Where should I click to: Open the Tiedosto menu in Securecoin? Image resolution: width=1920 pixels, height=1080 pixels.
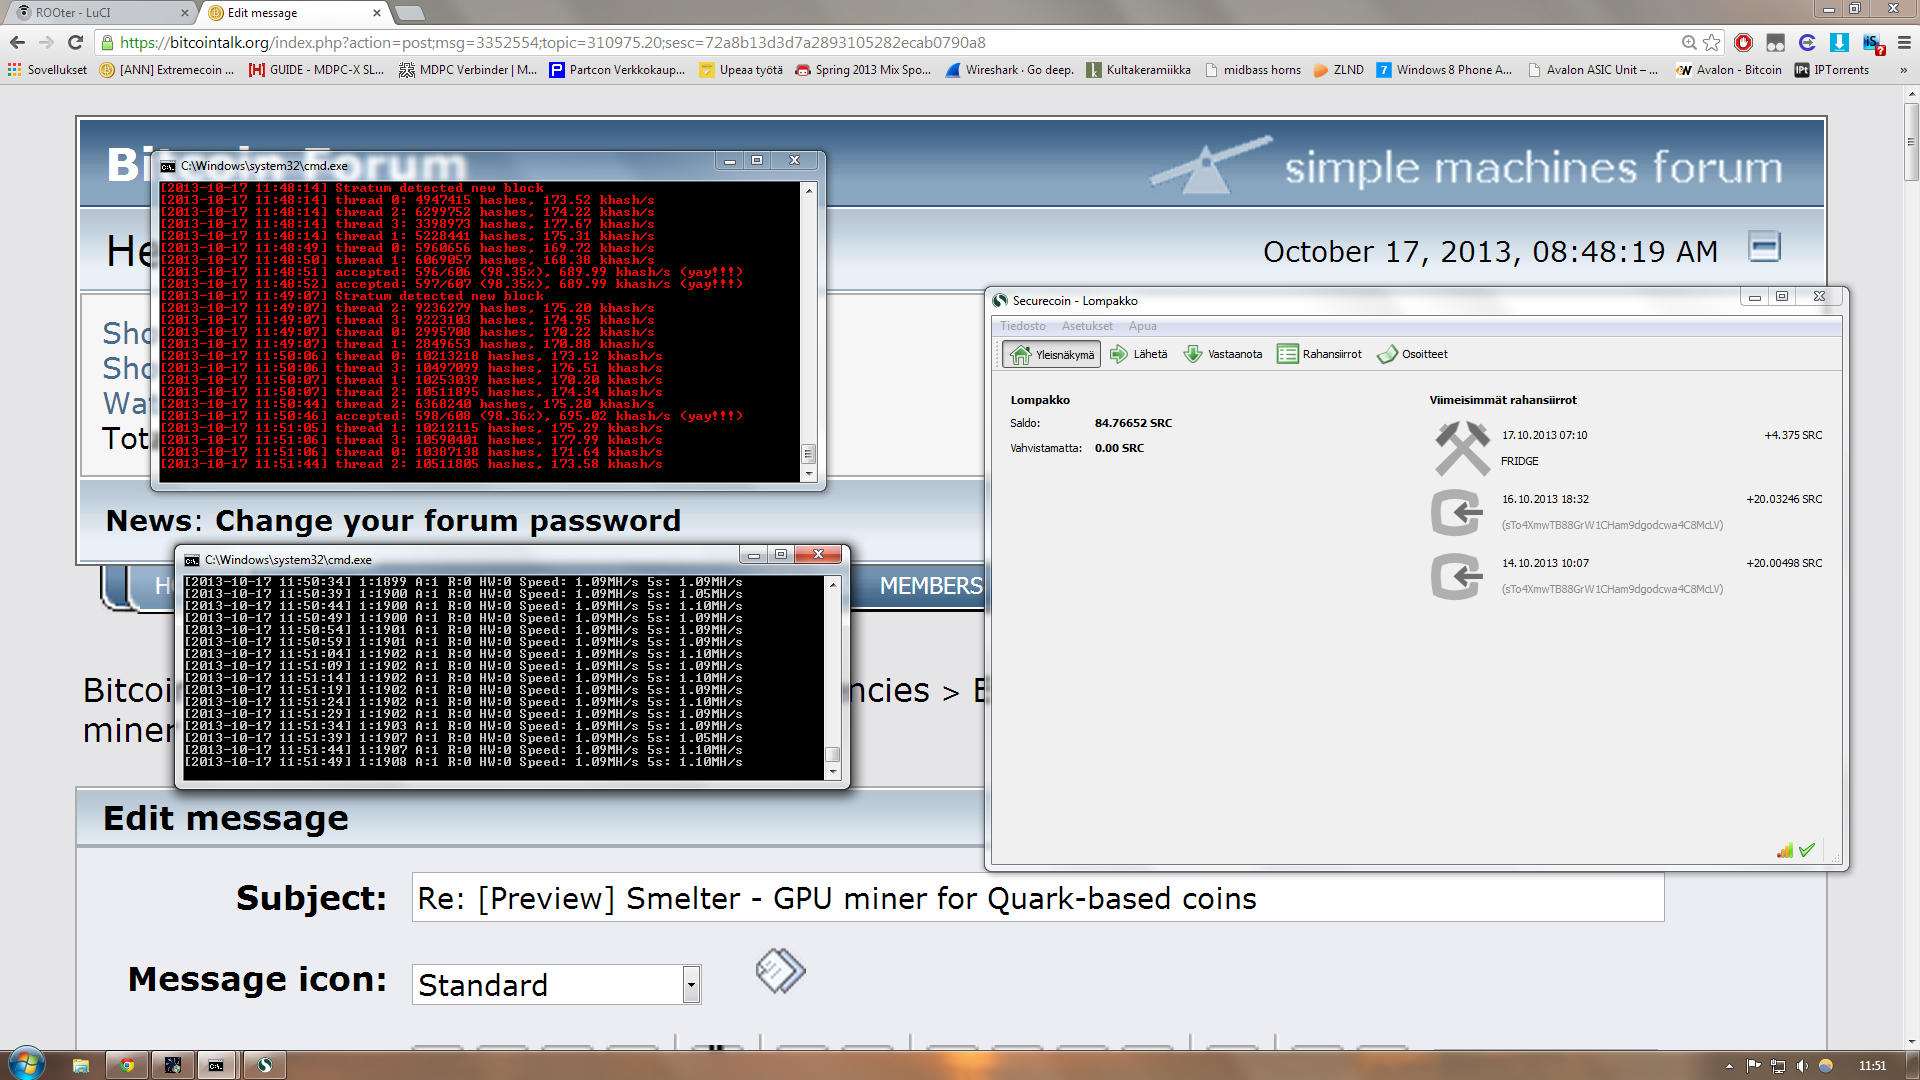(x=1022, y=326)
